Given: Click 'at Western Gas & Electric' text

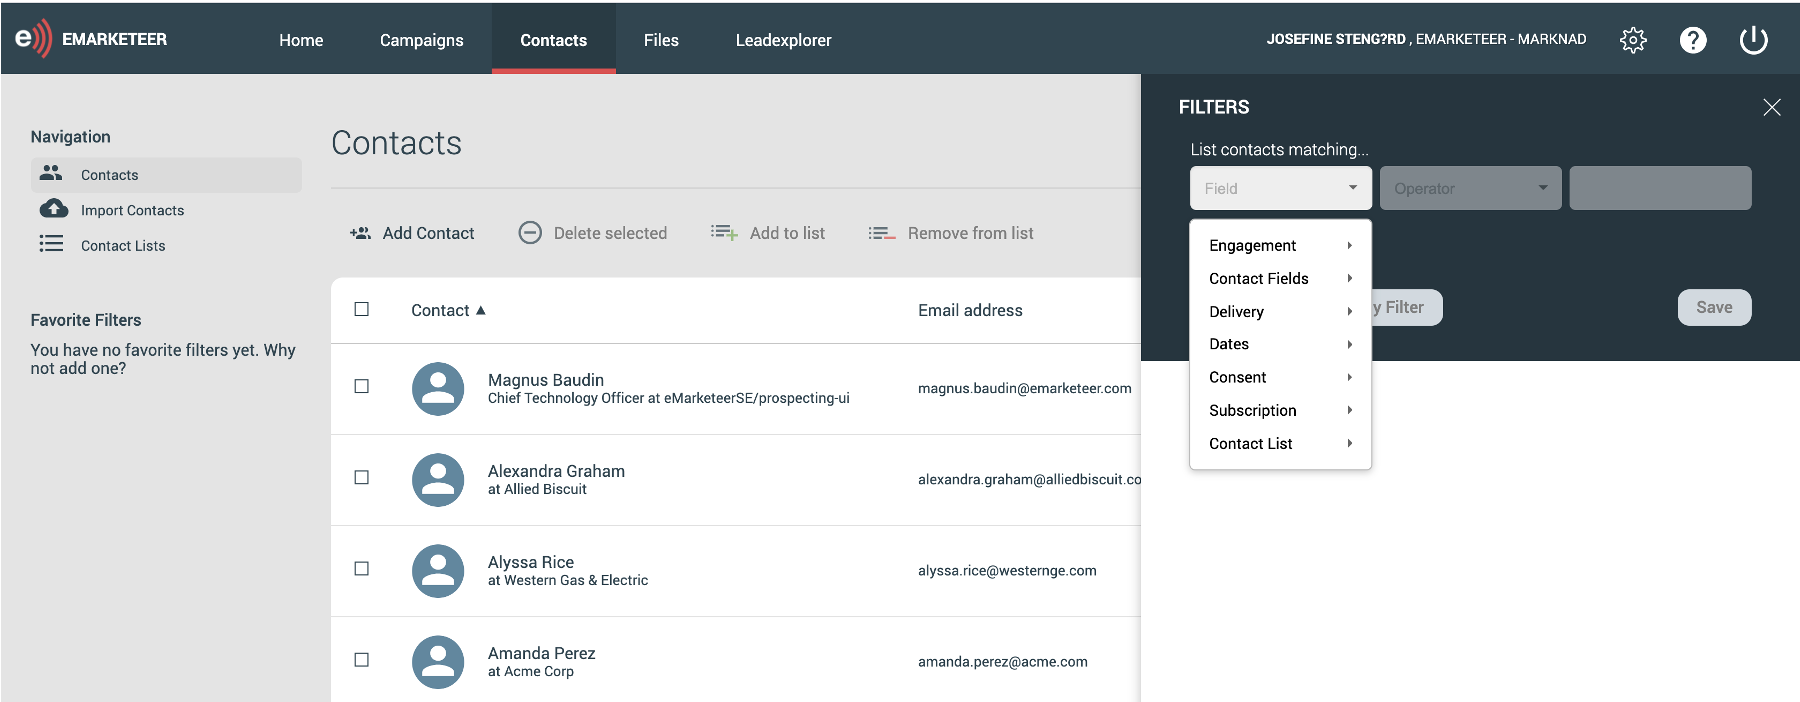Looking at the screenshot, I should (568, 580).
